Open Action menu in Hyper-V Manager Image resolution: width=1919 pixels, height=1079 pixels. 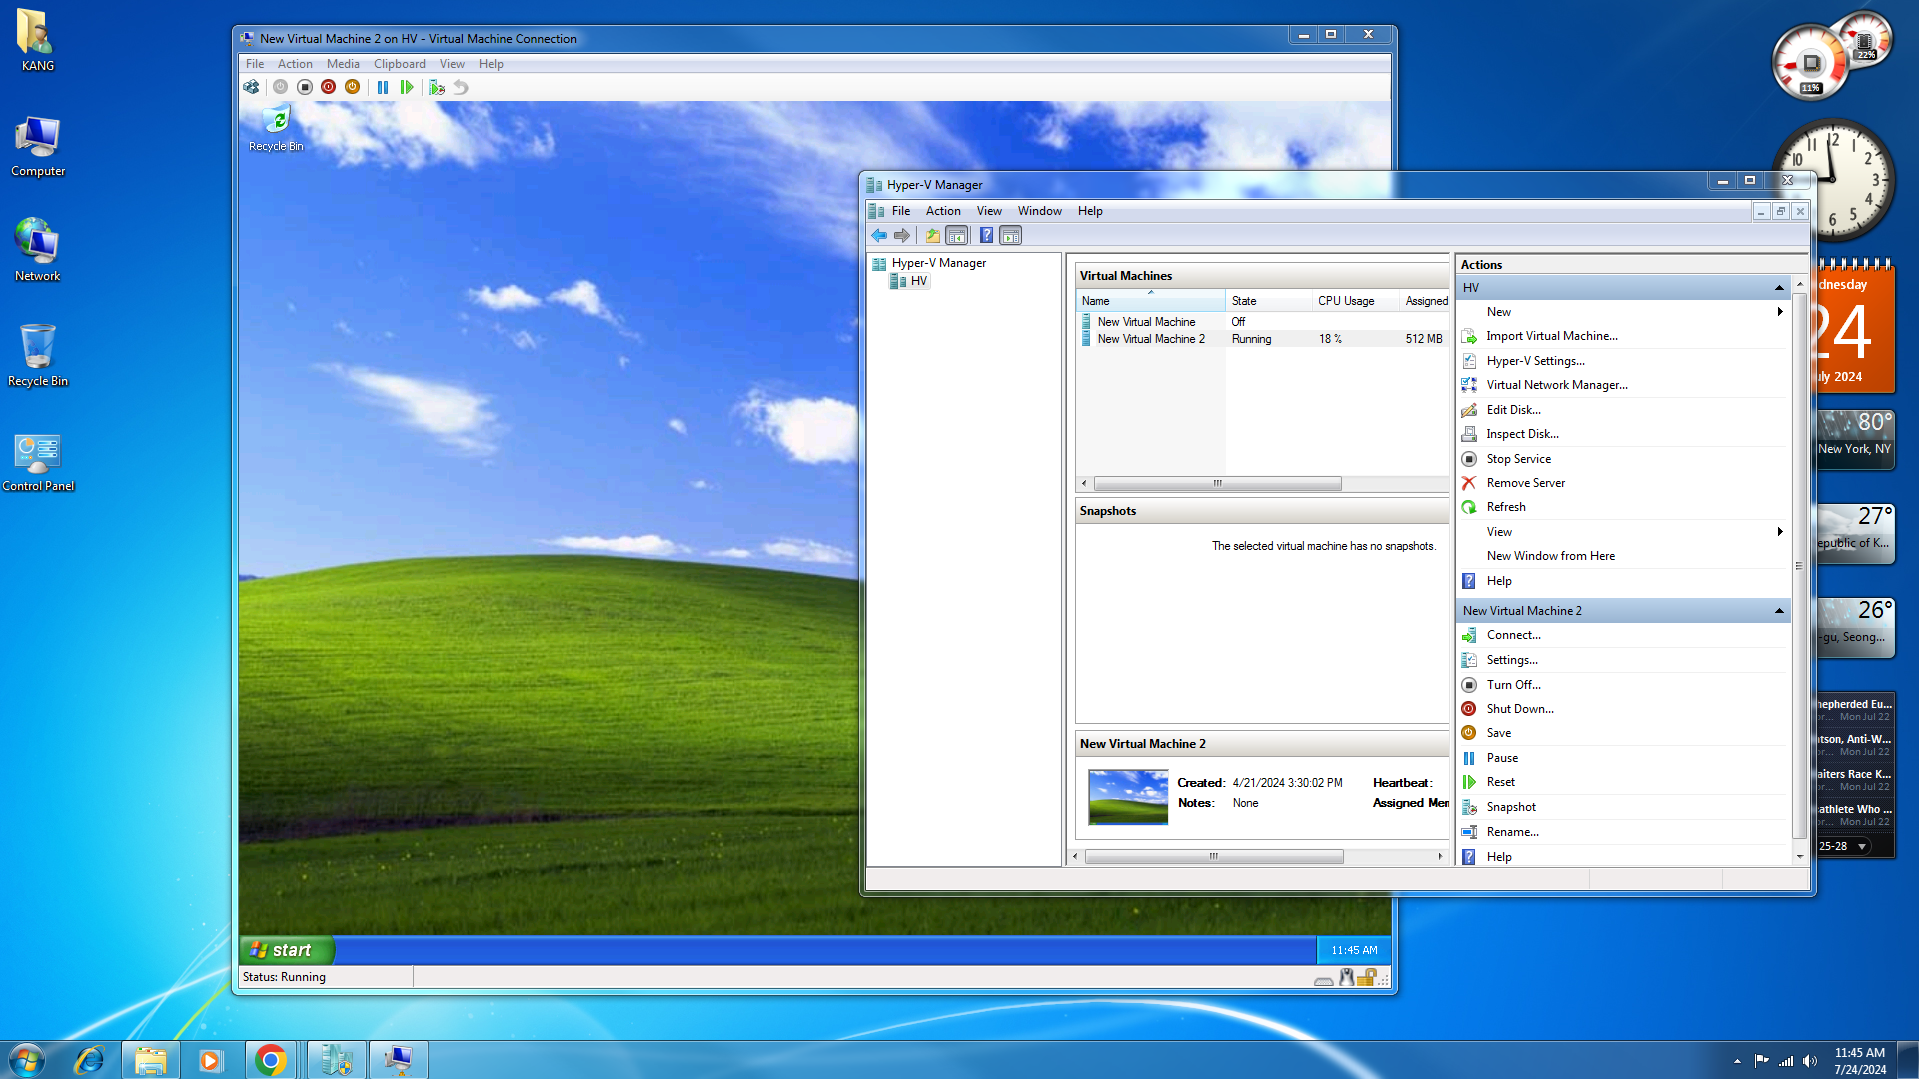[942, 211]
